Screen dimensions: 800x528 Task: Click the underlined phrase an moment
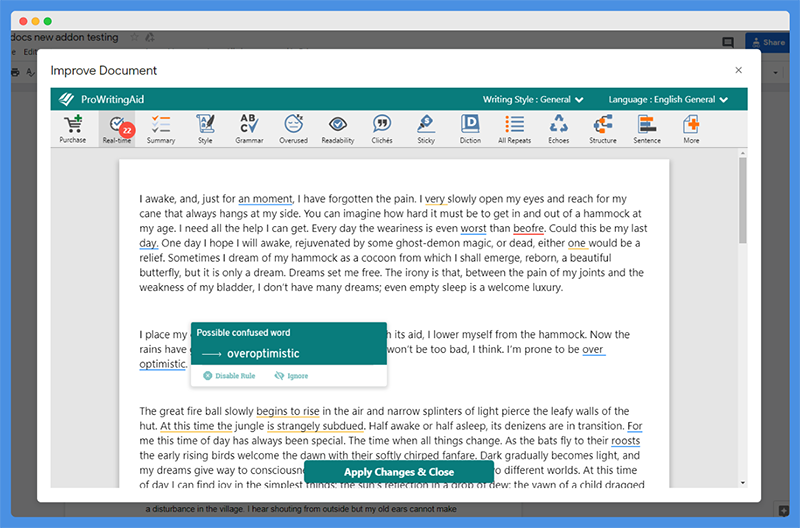click(x=265, y=198)
